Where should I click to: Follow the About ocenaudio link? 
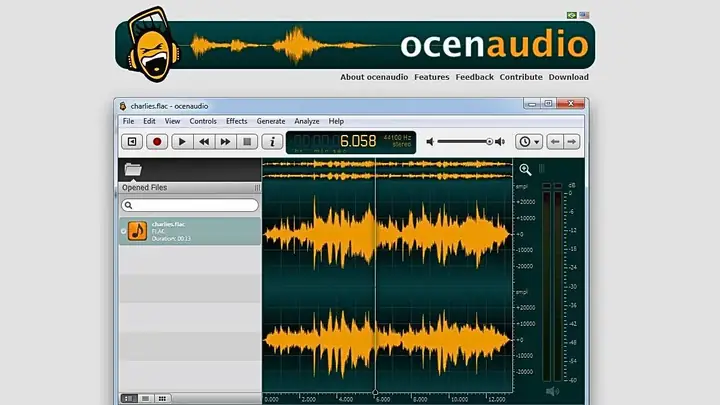coord(374,77)
